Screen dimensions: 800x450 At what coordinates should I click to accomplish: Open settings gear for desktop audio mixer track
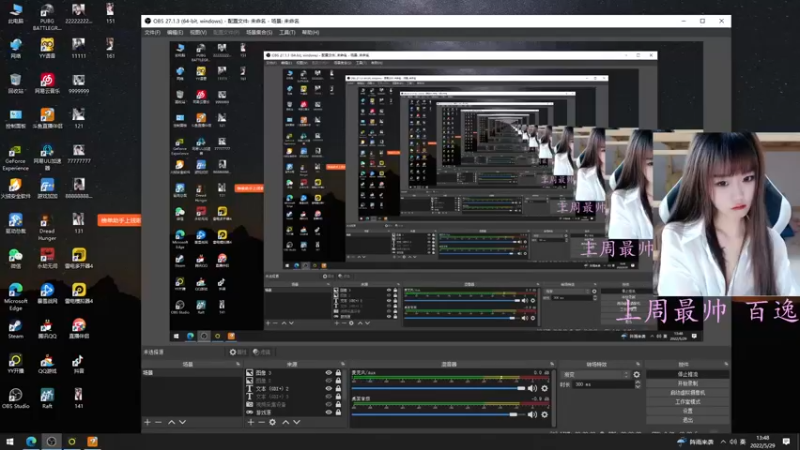pos(544,414)
